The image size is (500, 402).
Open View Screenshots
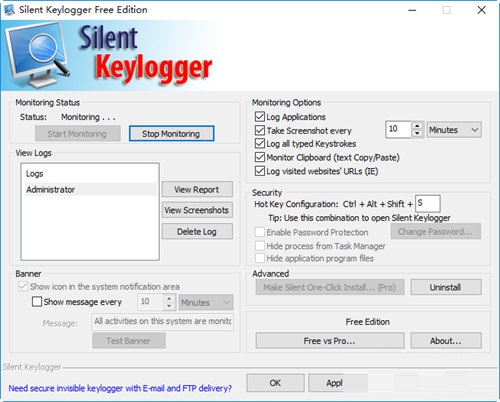[x=197, y=210]
